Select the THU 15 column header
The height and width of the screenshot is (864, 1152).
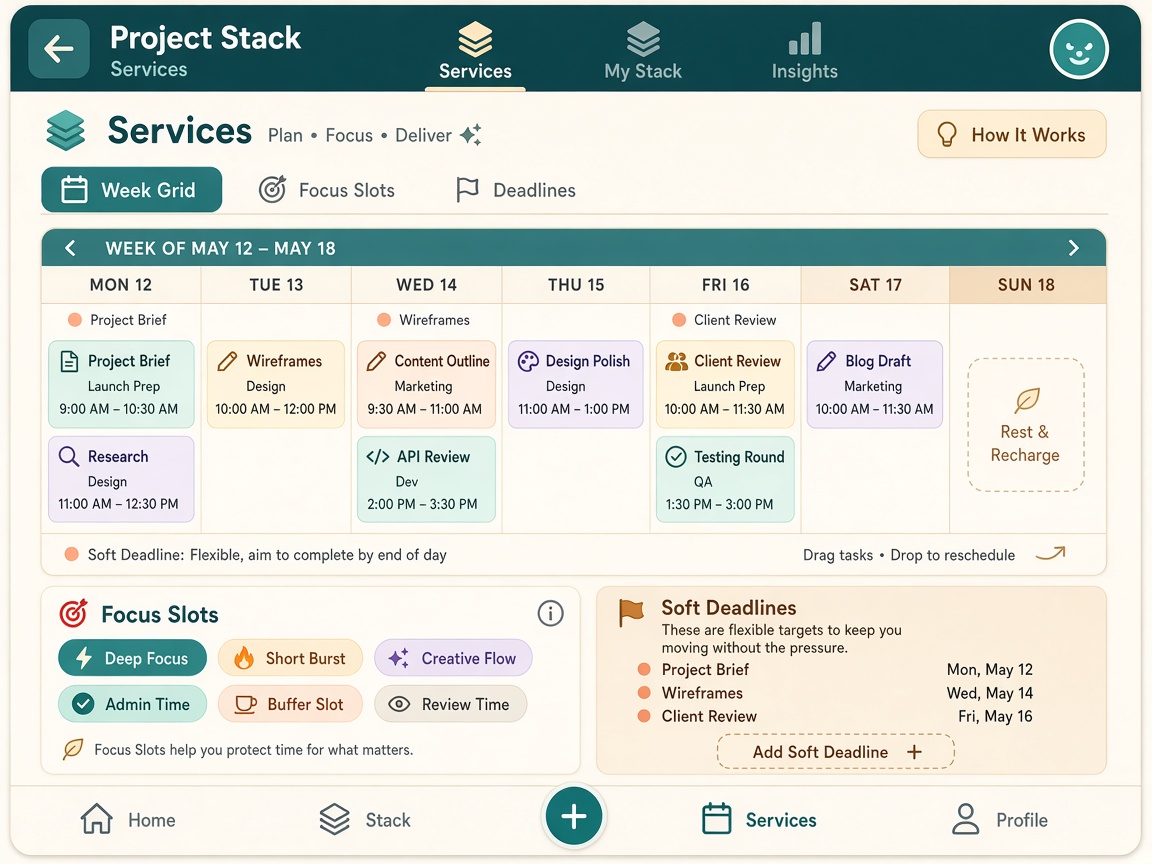[576, 285]
